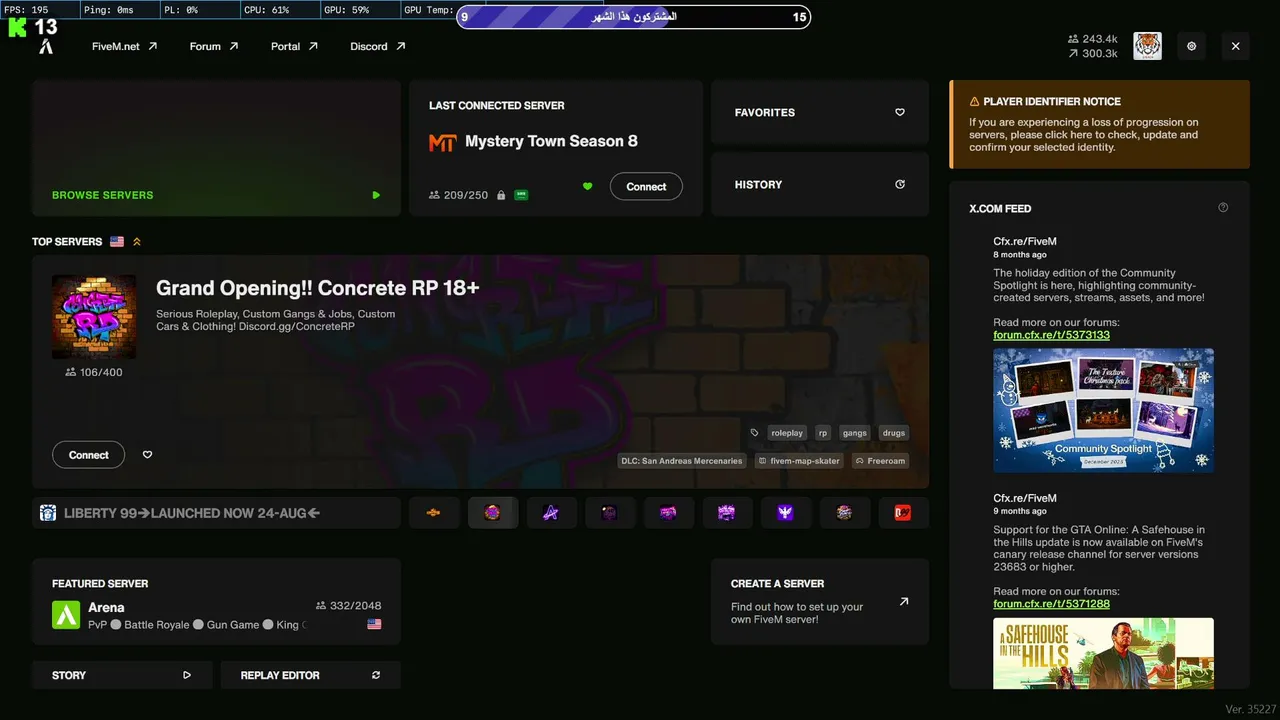Launch Story mode

click(122, 675)
